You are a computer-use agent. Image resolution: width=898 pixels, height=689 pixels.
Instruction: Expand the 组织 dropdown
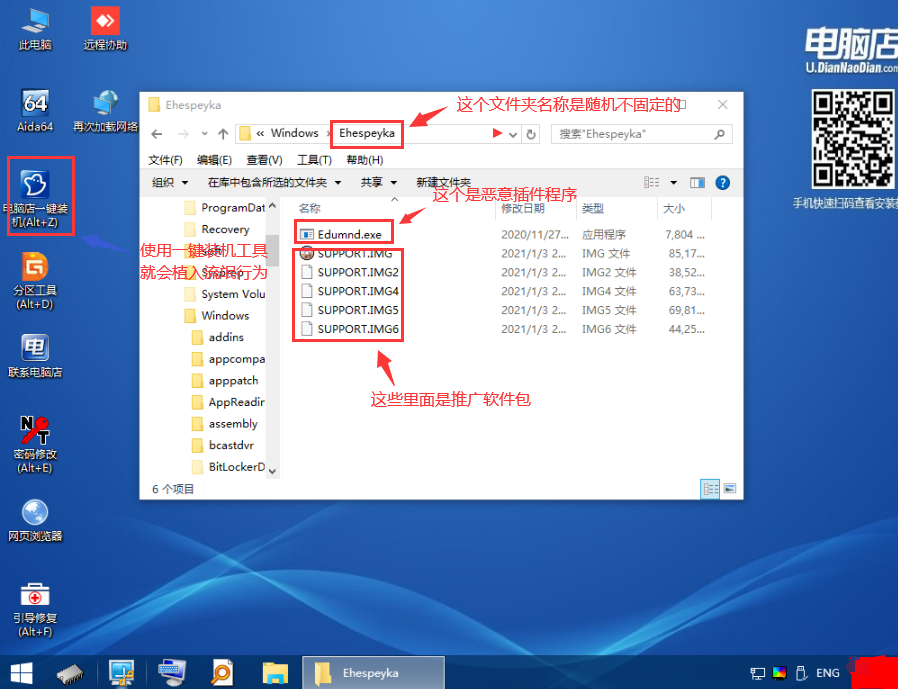pyautogui.click(x=170, y=182)
